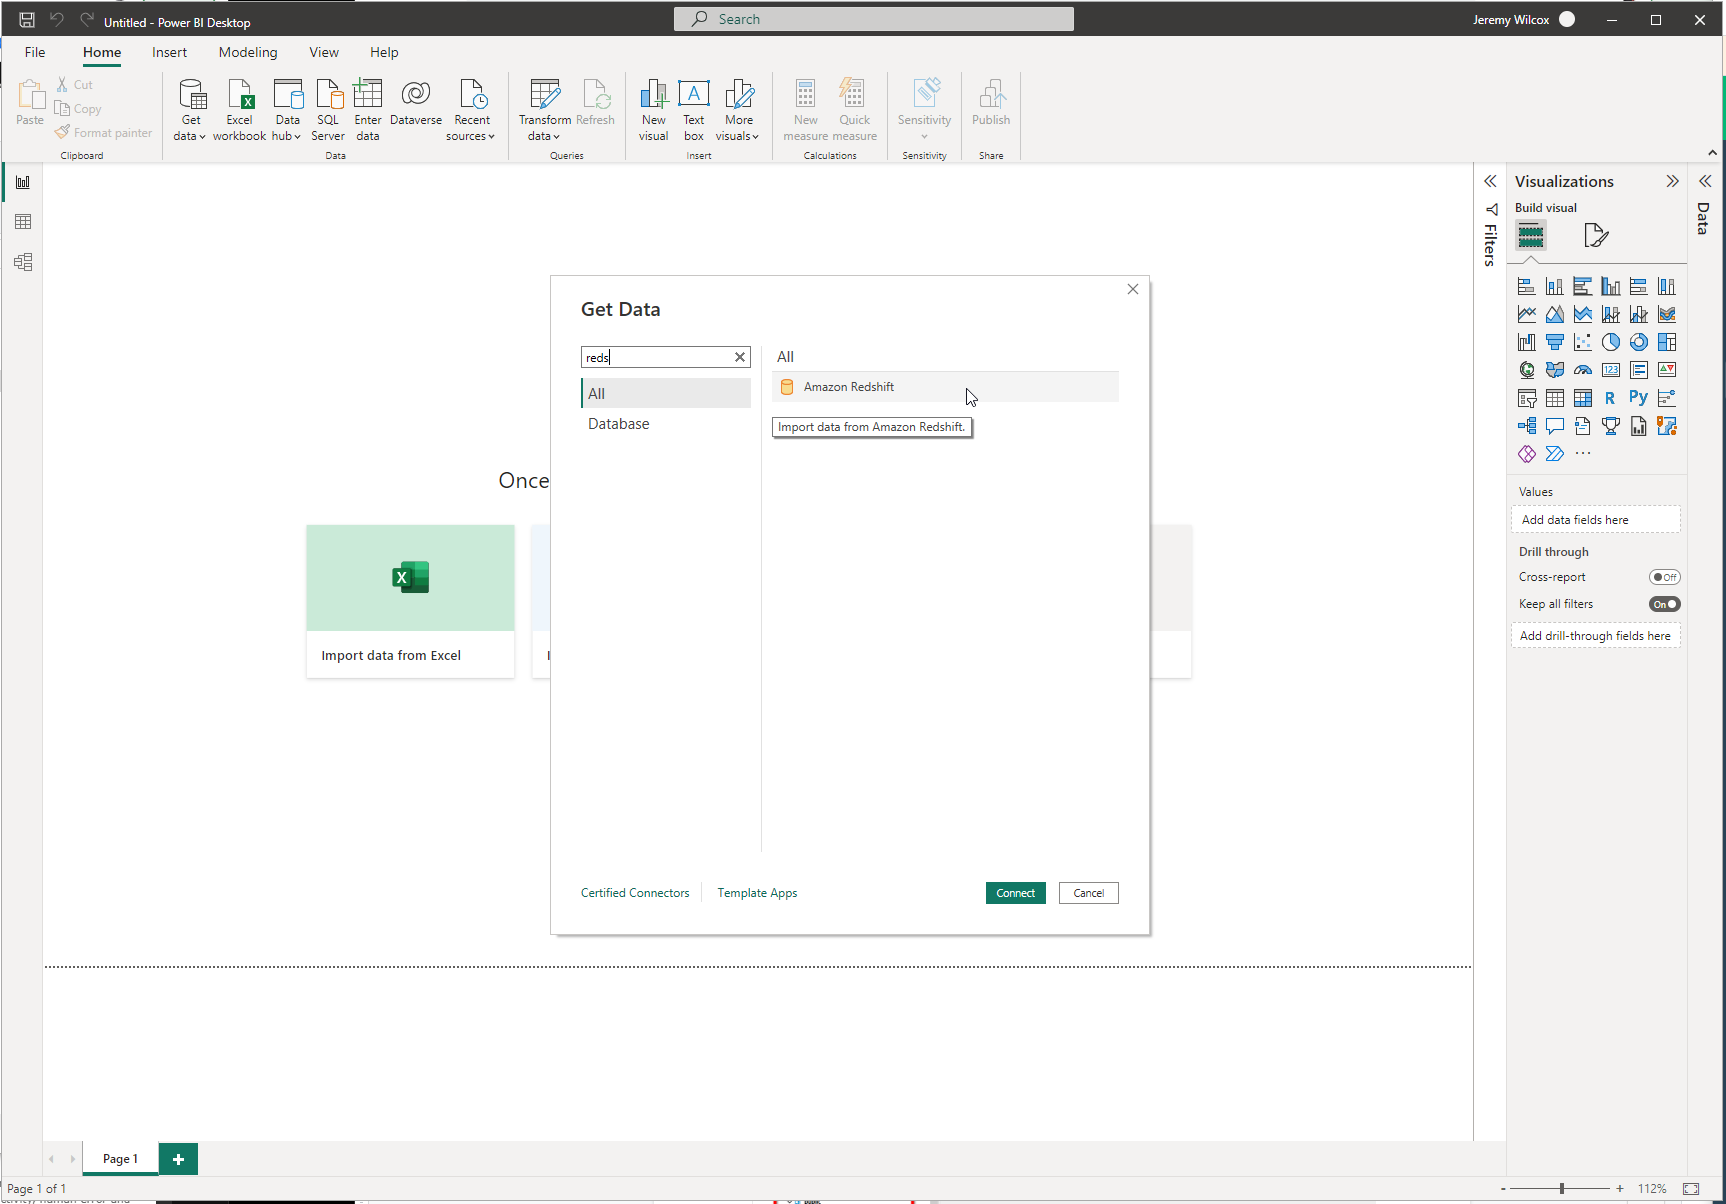Add a matrix visual
The width and height of the screenshot is (1726, 1204).
[x=1583, y=398]
